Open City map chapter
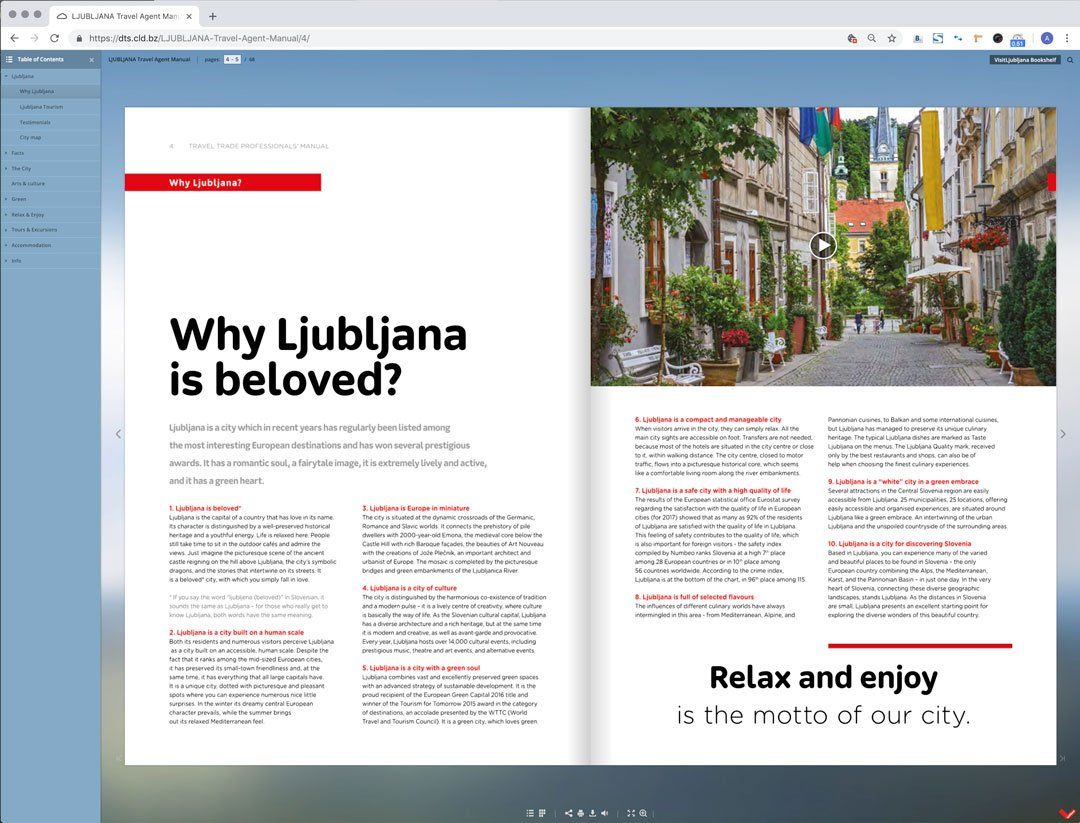 [x=30, y=138]
